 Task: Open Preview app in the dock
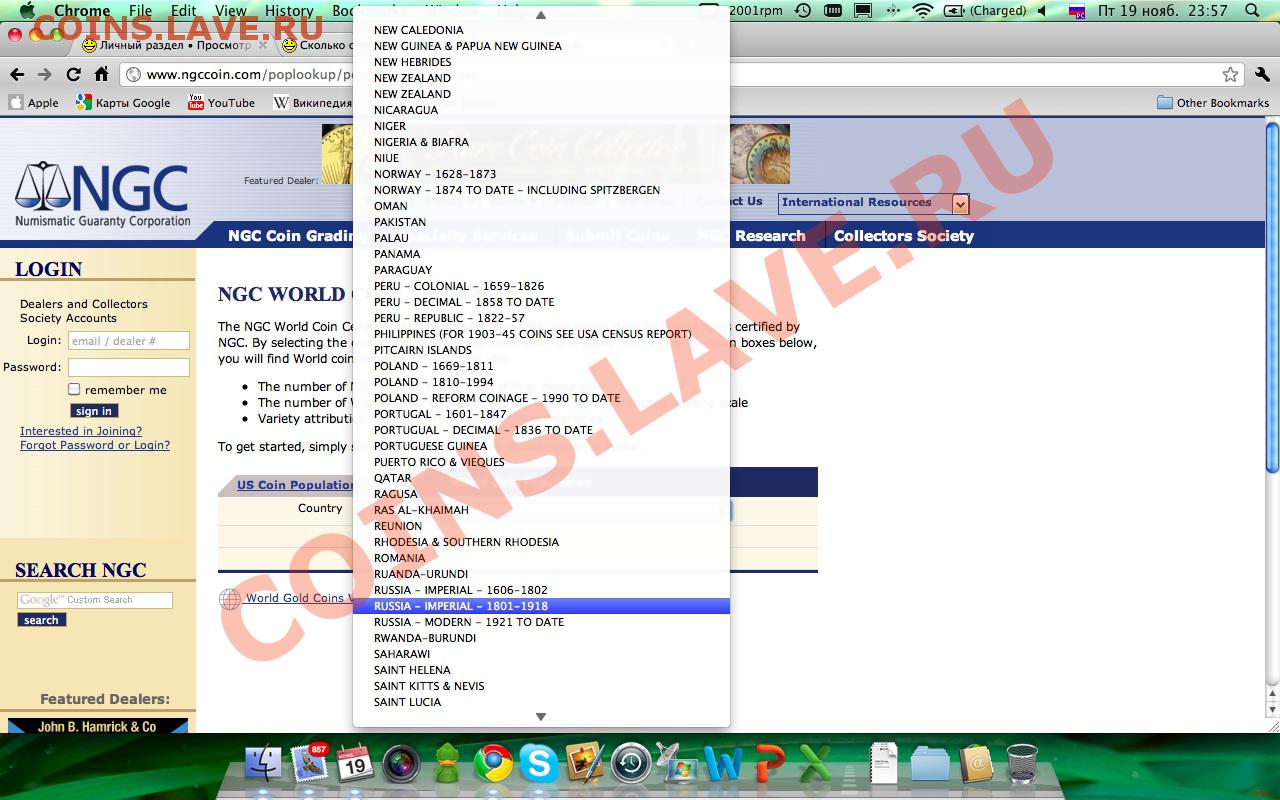(x=585, y=764)
